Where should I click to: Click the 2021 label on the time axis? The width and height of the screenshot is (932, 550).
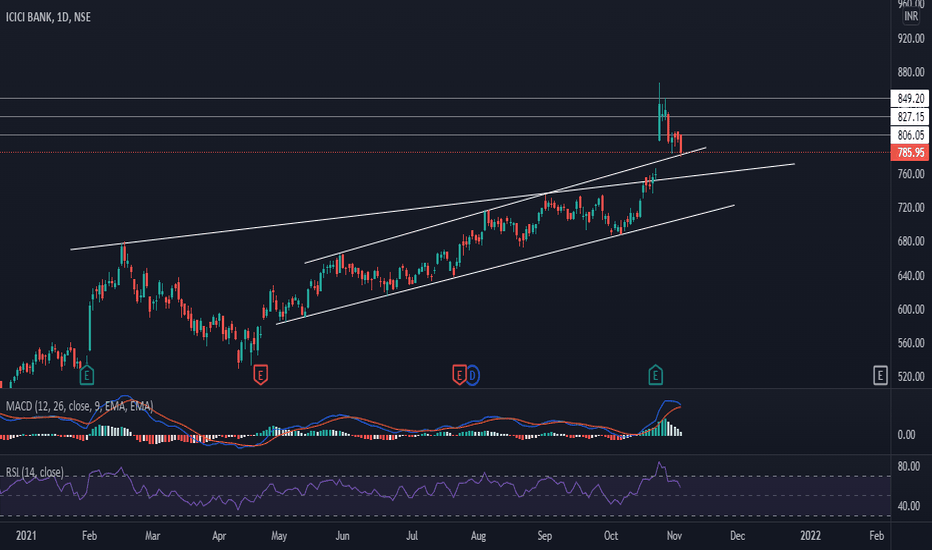tap(26, 536)
